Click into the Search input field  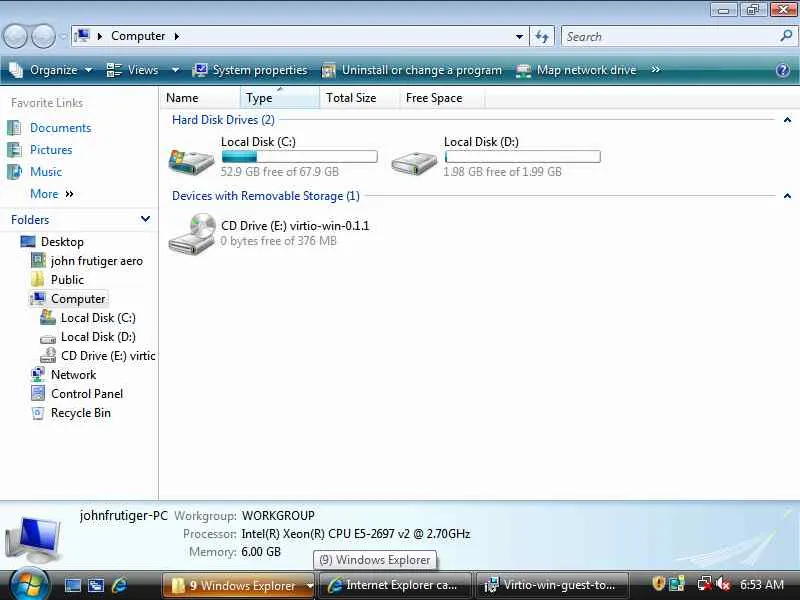point(669,36)
